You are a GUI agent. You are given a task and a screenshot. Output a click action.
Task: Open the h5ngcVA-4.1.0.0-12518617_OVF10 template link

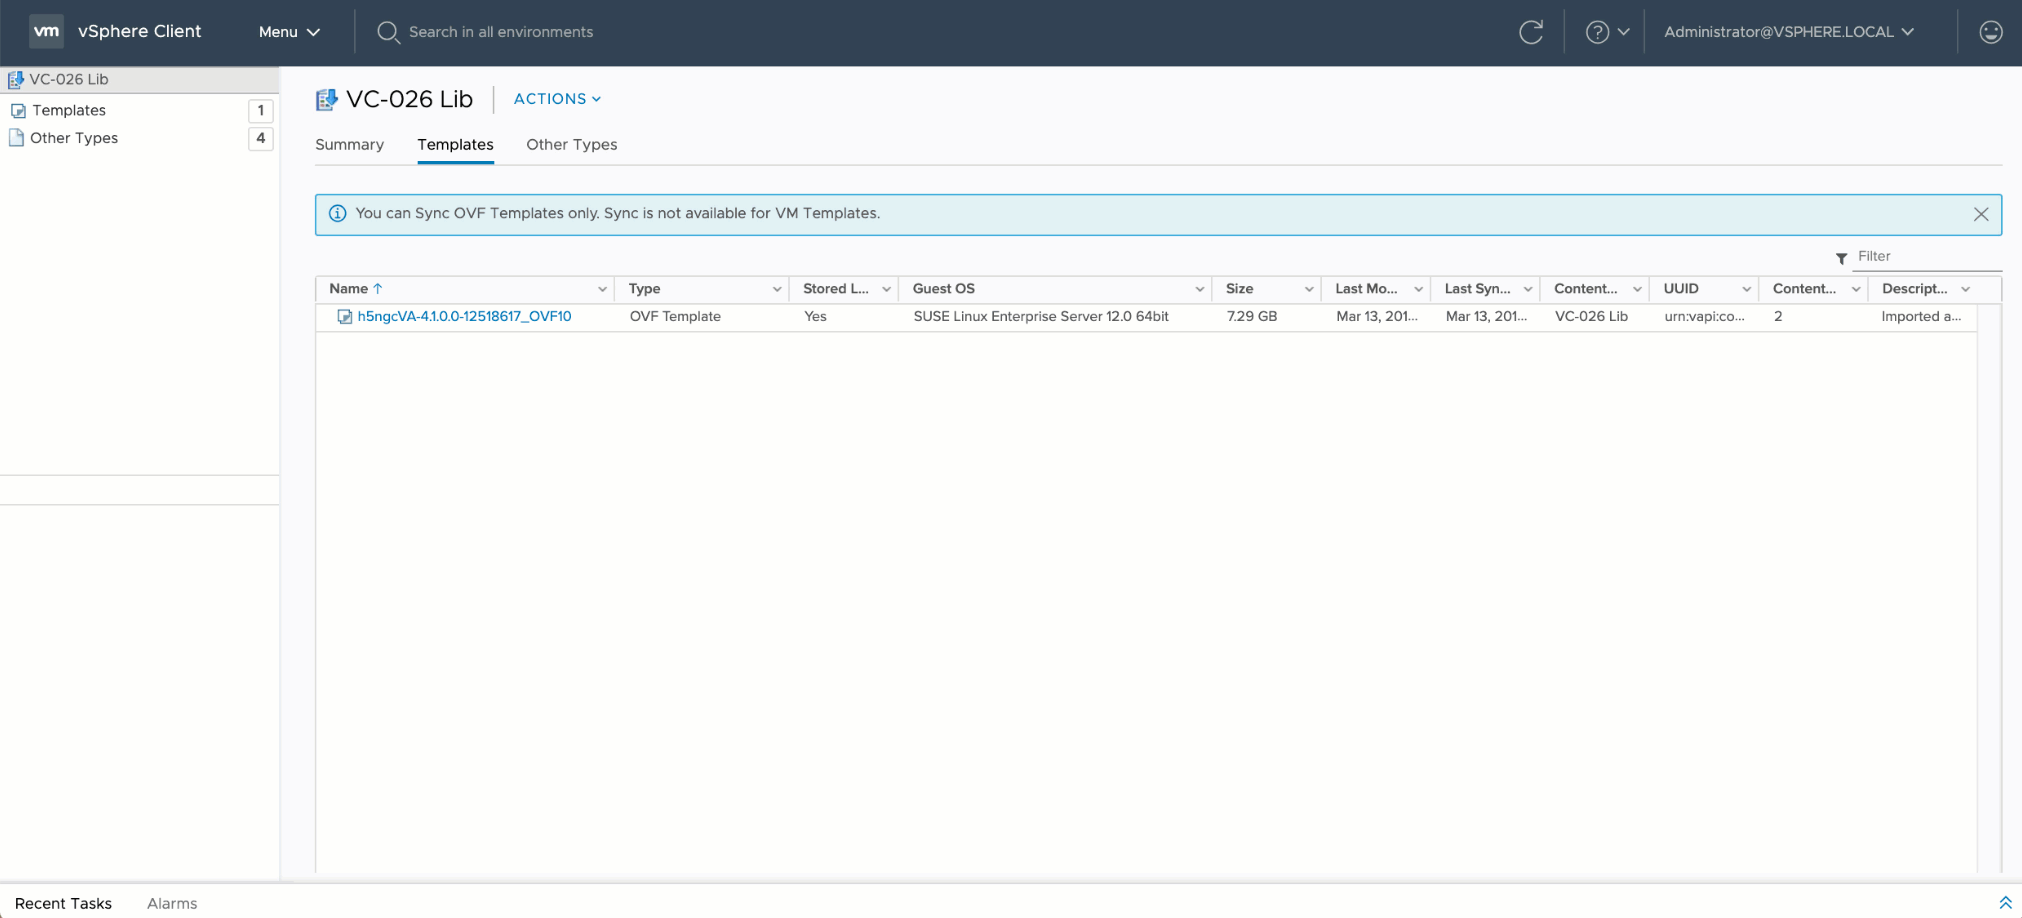(x=464, y=316)
